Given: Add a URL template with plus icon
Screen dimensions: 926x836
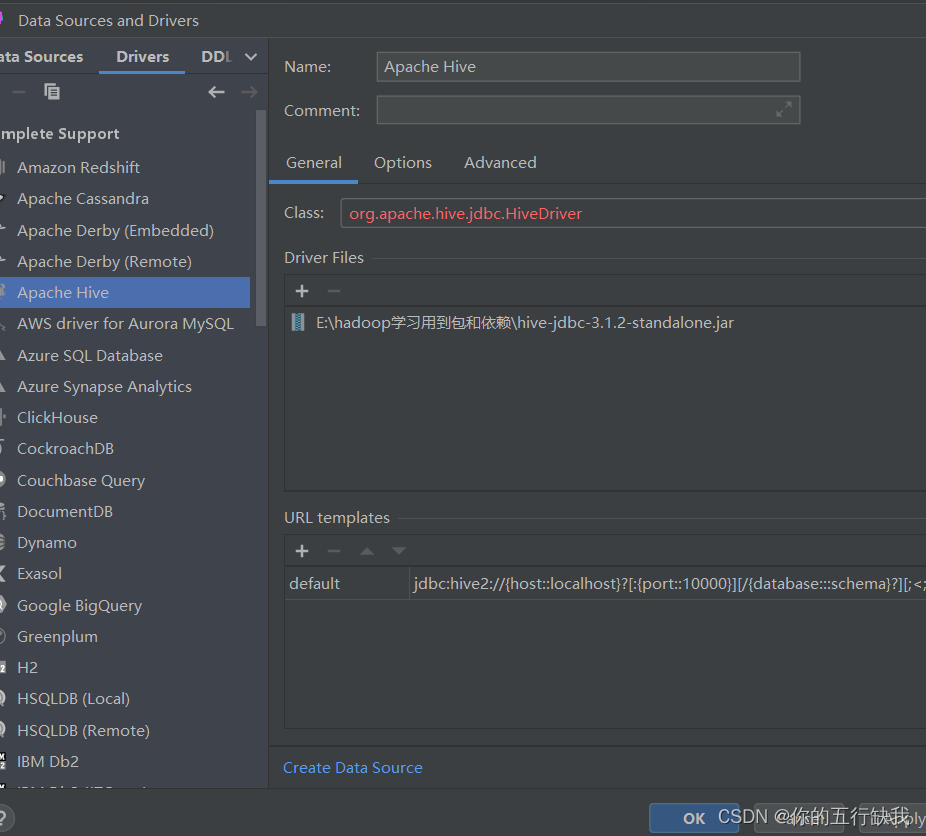Looking at the screenshot, I should point(302,551).
